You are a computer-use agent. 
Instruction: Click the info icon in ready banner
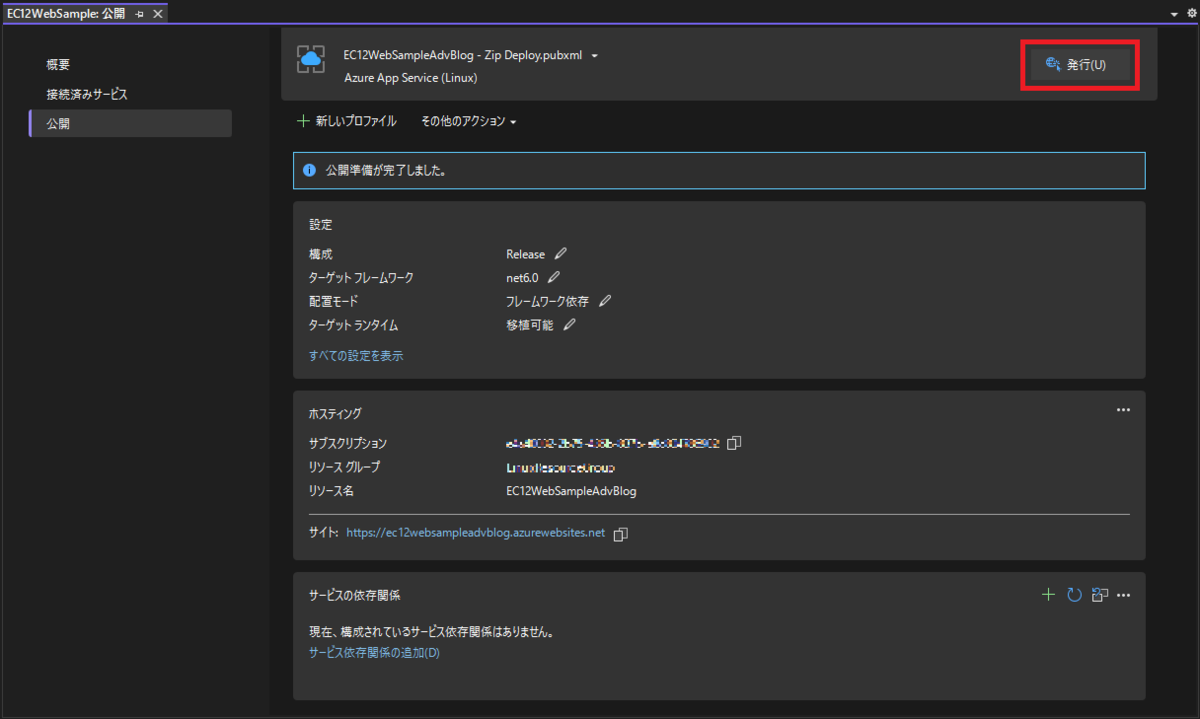[309, 170]
